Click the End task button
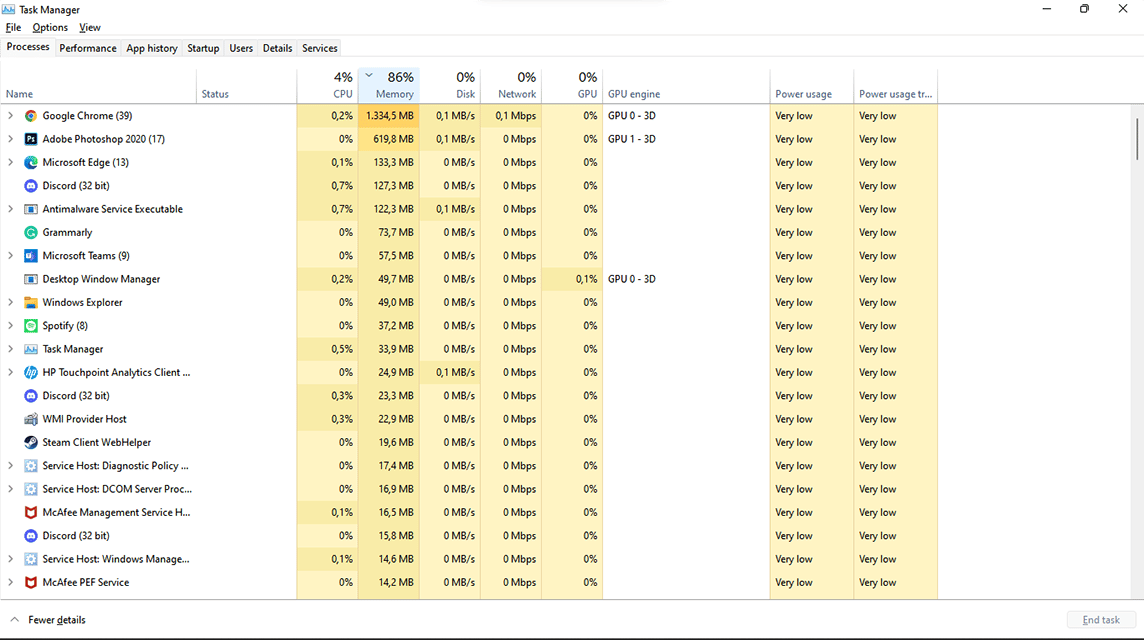Image resolution: width=1144 pixels, height=640 pixels. [1101, 620]
